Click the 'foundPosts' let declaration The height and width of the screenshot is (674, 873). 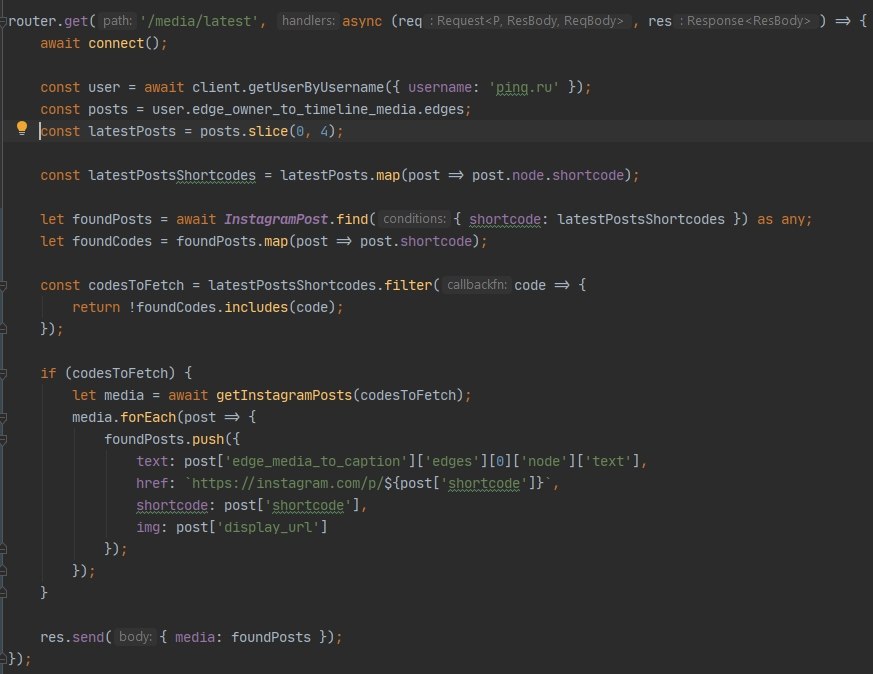pos(112,219)
